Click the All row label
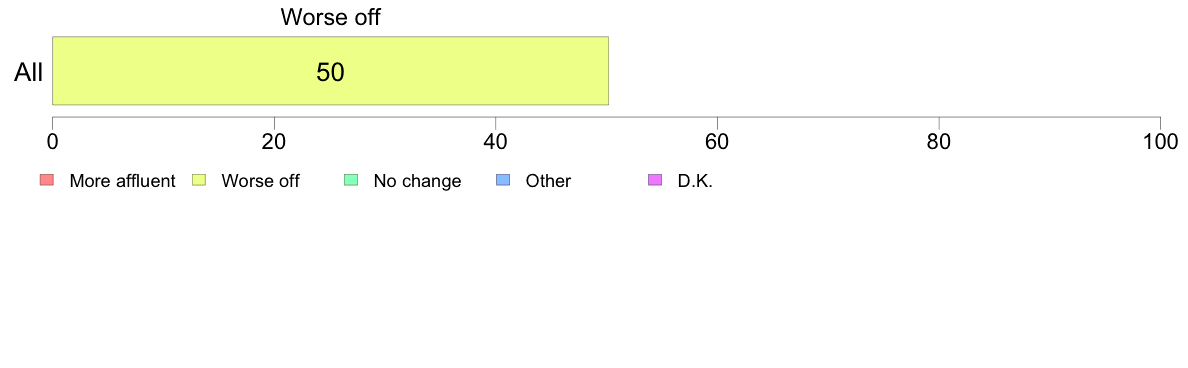 pos(29,73)
